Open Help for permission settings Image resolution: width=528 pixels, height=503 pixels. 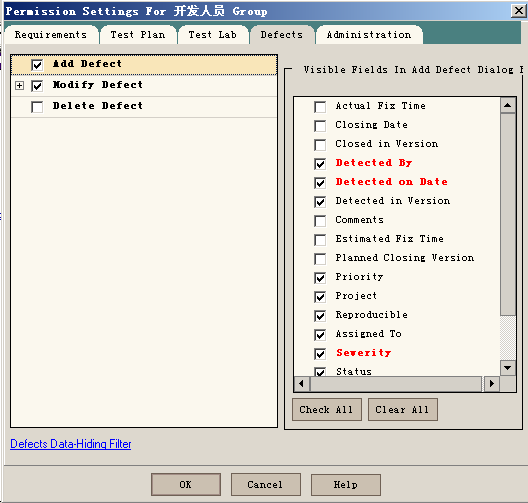(x=346, y=484)
